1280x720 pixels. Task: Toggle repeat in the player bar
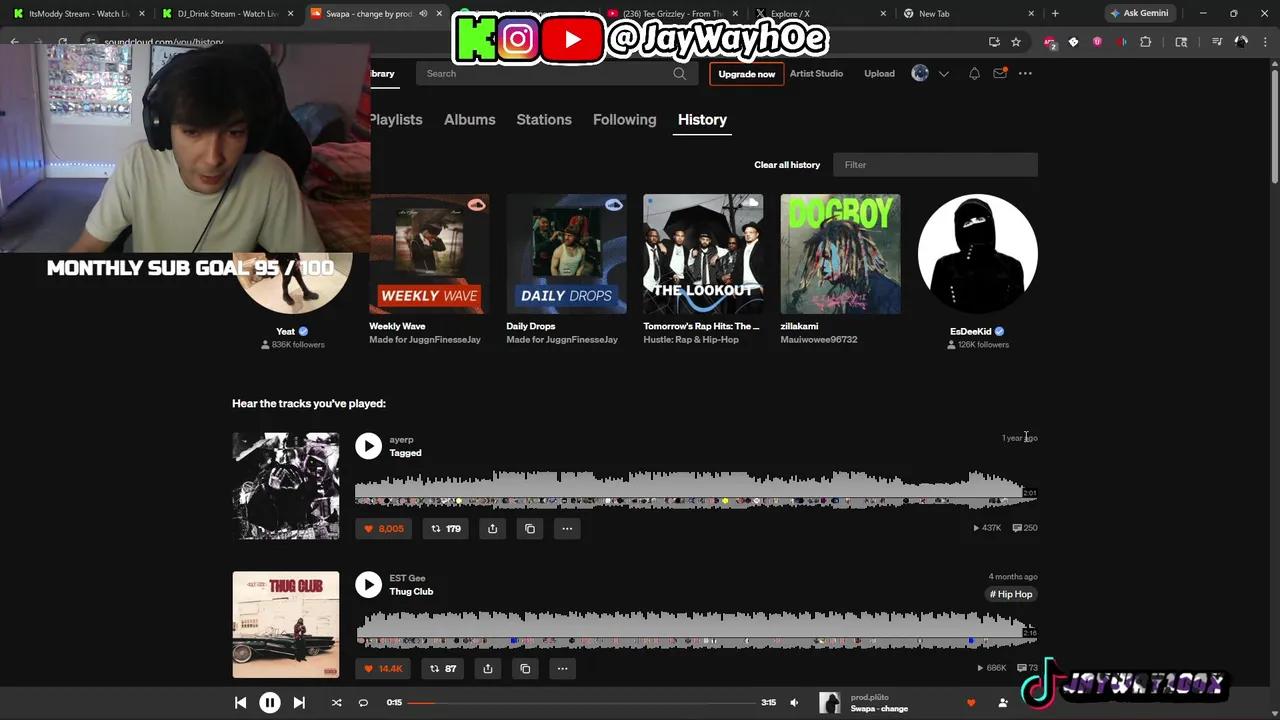pos(363,703)
